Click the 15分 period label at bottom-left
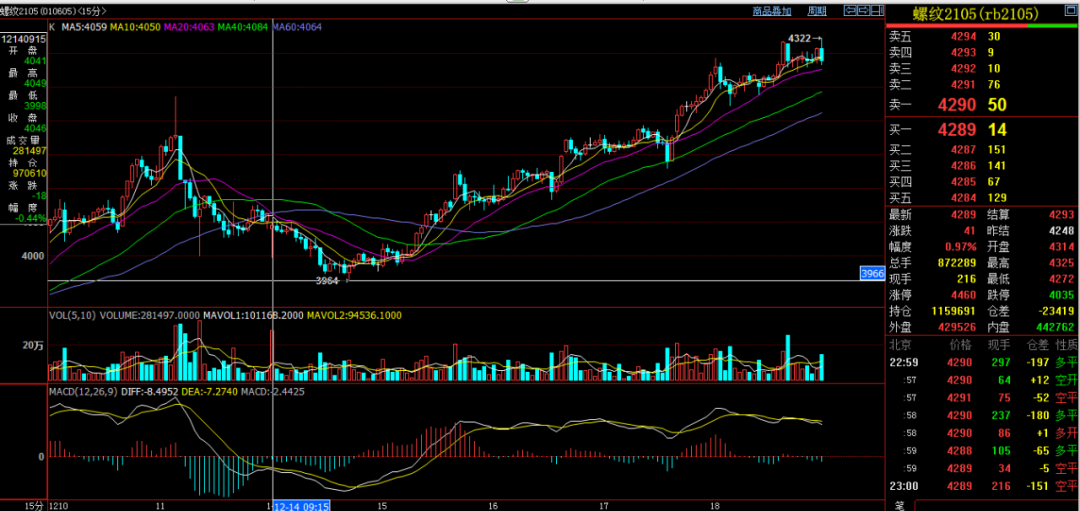1080x511 pixels. 34,506
